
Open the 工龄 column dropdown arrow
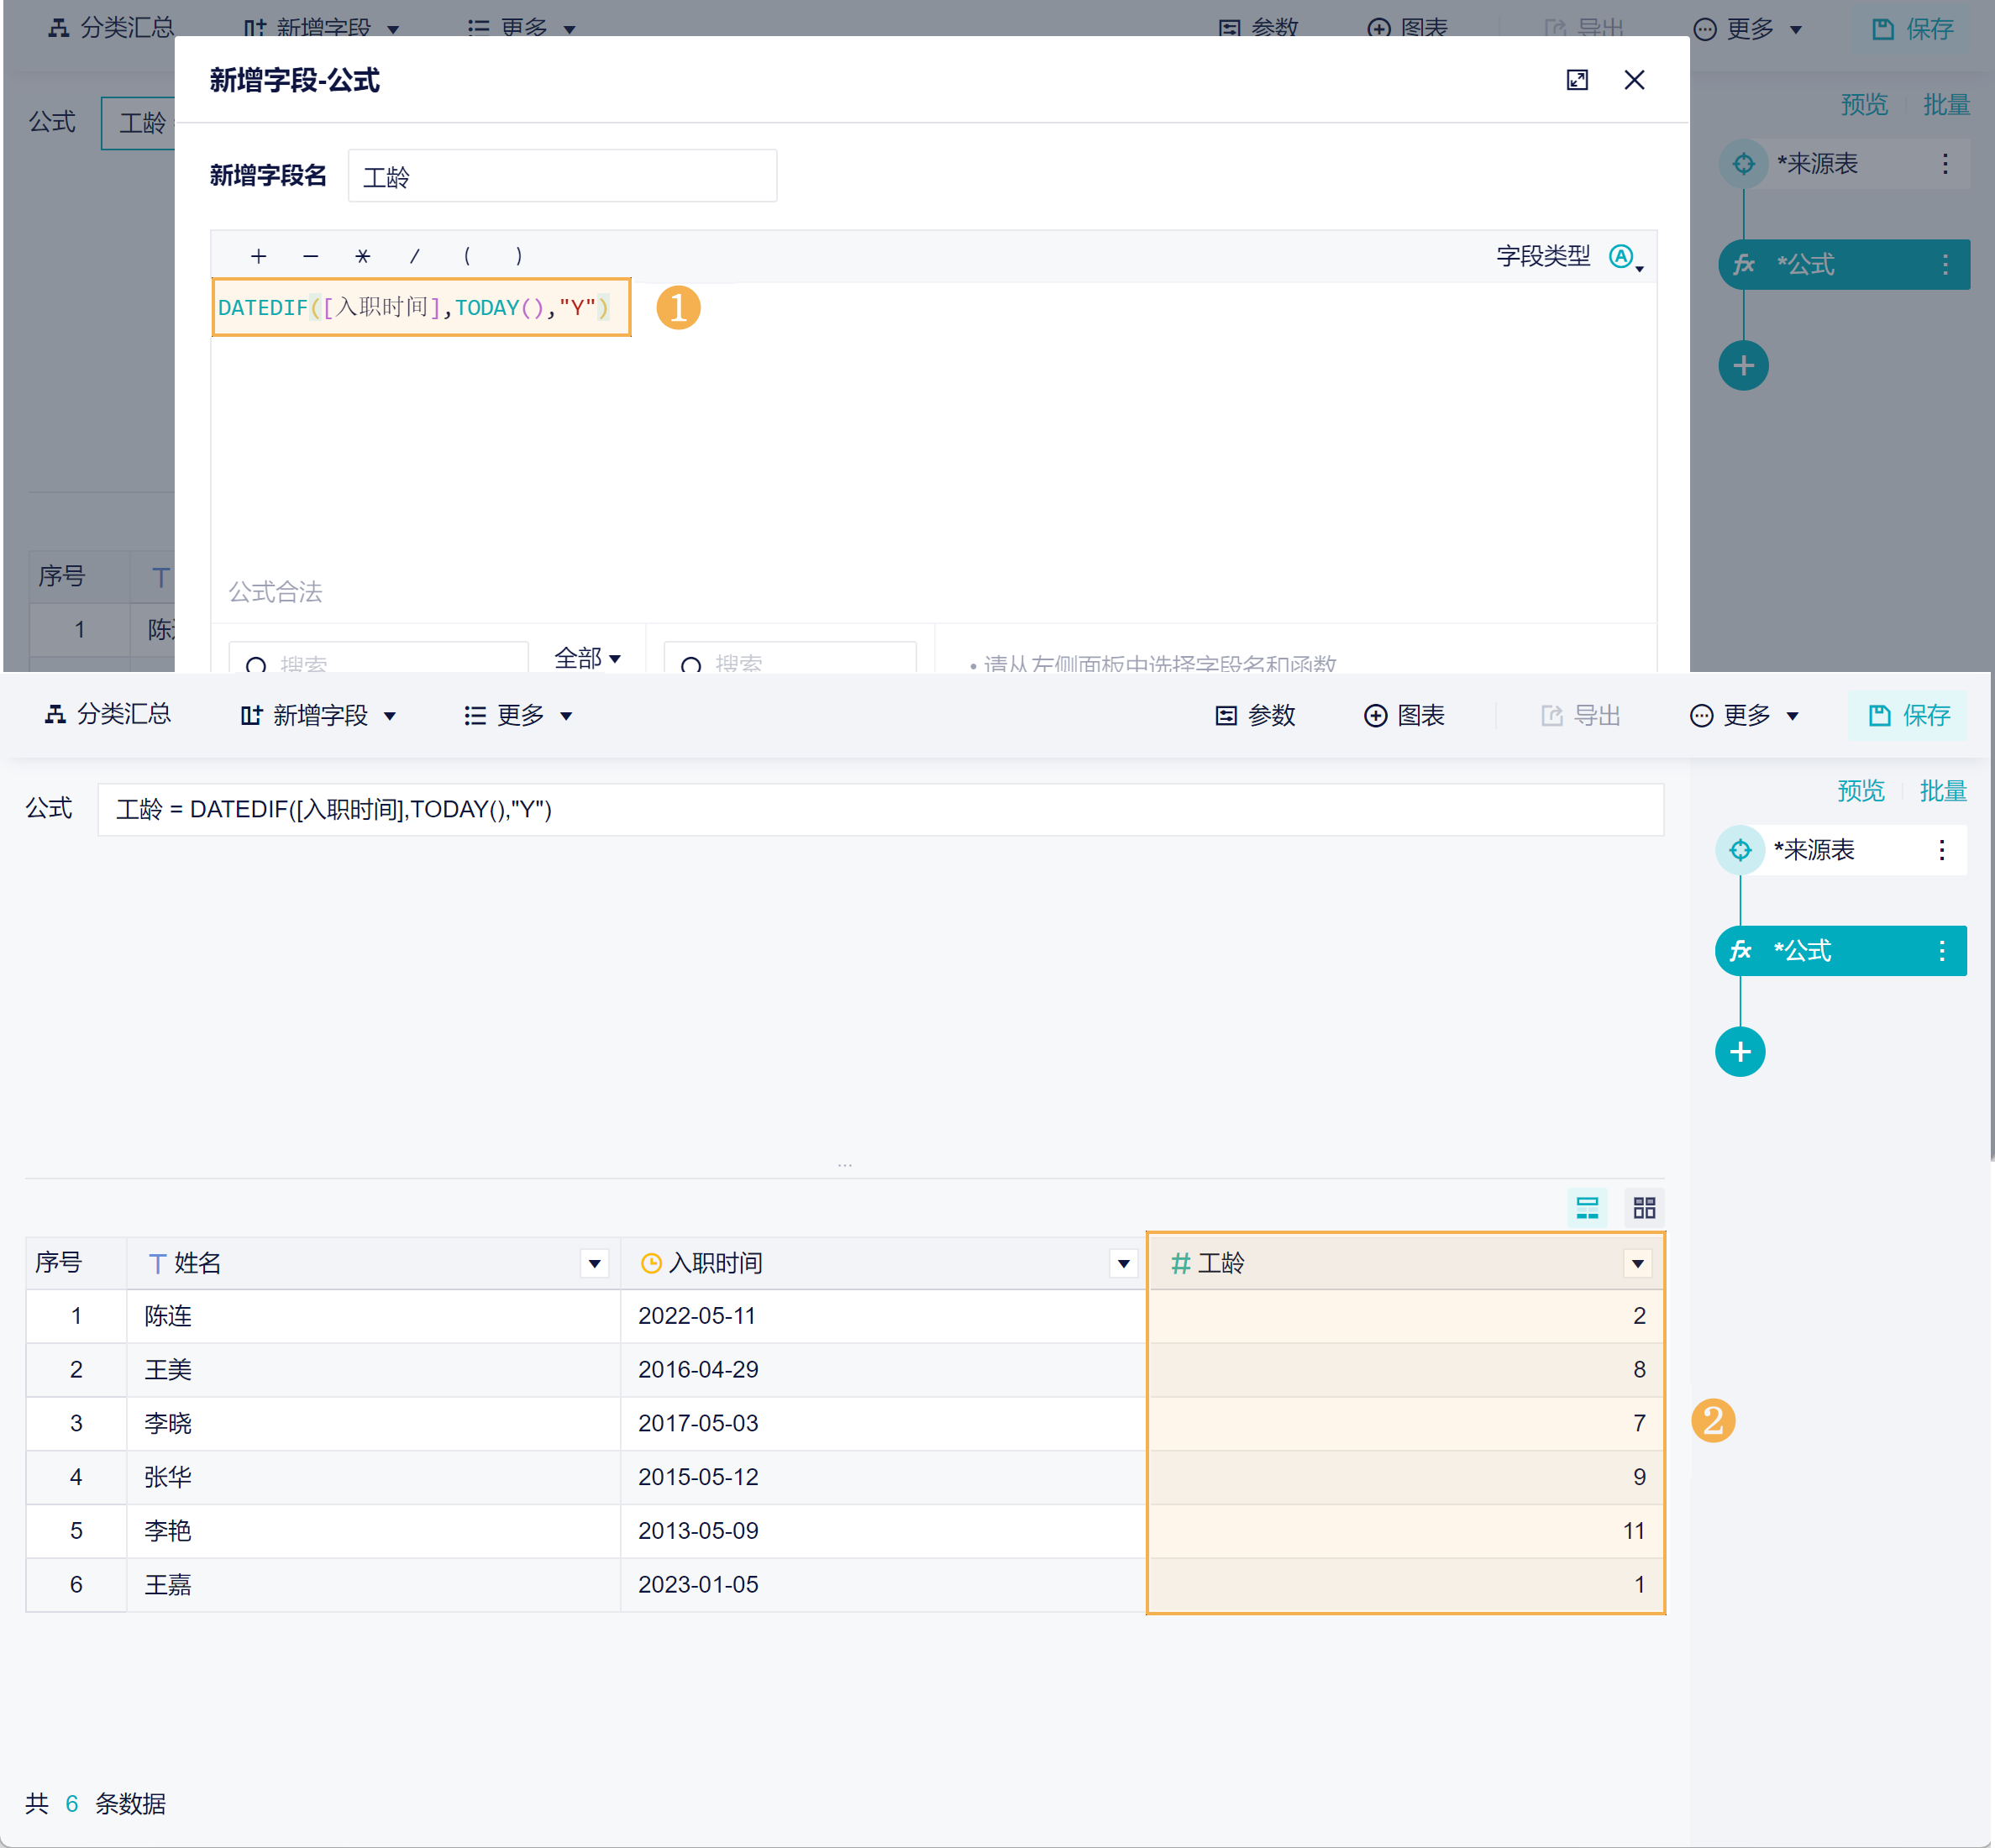click(1637, 1263)
